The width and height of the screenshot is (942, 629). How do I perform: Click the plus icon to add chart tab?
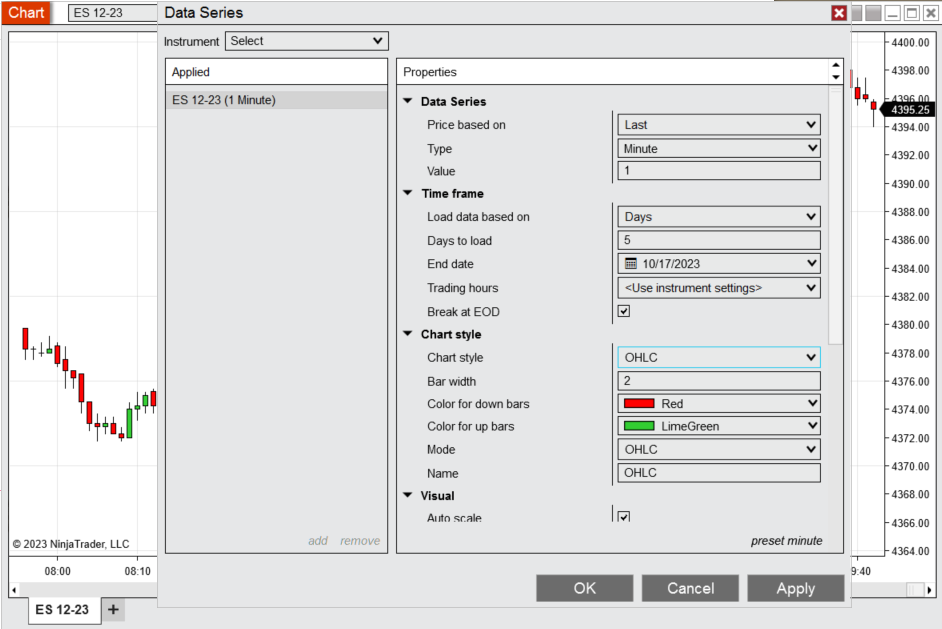(113, 609)
